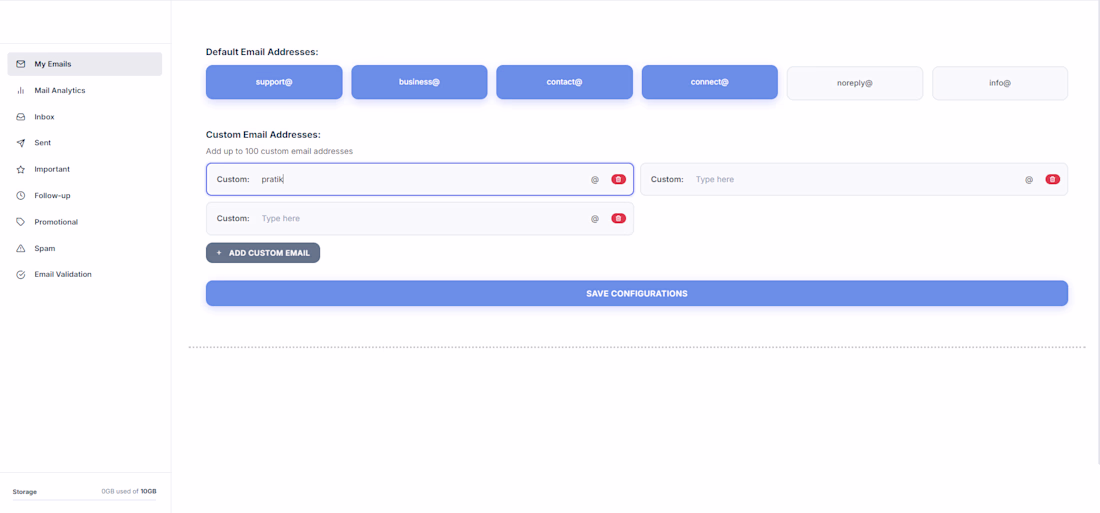Click the paper plane Sent icon
This screenshot has width=1100, height=513.
tap(21, 142)
